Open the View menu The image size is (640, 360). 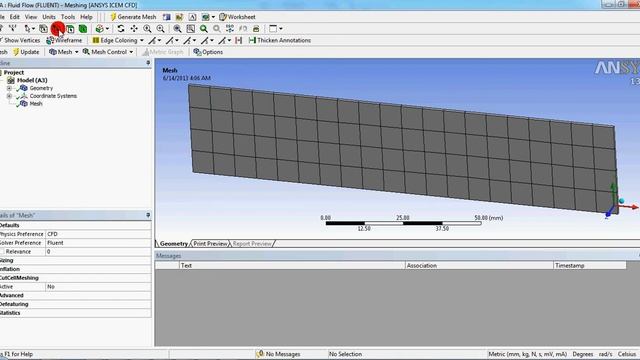[x=31, y=17]
